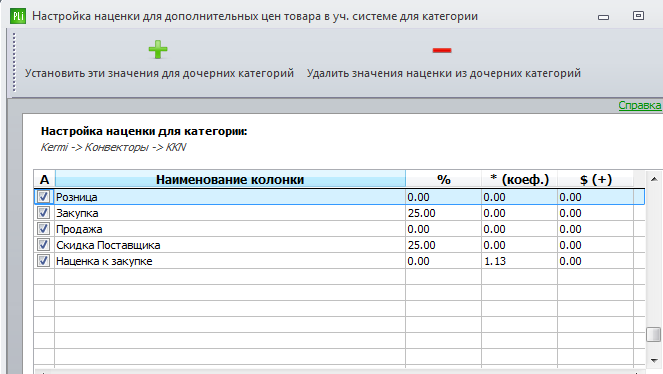Click Закупка percent cell 25.00
Screen dimensions: 663x374
click(x=444, y=213)
